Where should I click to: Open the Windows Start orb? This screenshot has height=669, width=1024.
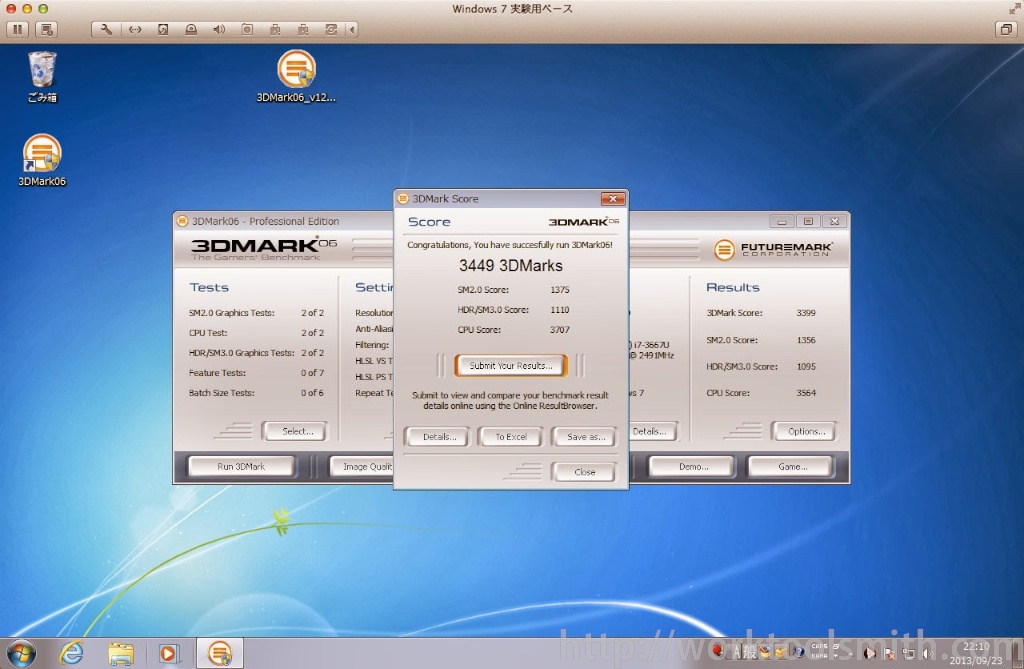(21, 653)
